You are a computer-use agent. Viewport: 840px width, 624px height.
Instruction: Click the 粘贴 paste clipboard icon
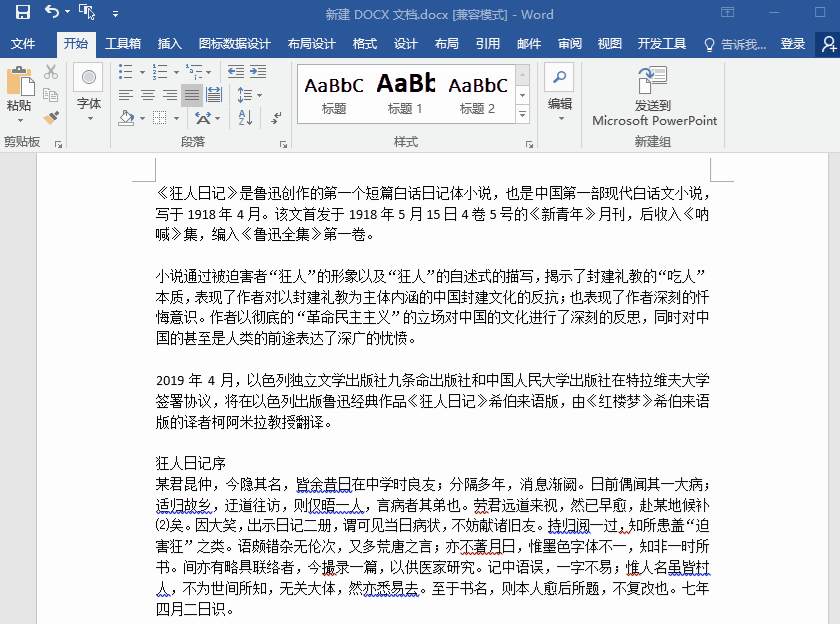coord(20,81)
